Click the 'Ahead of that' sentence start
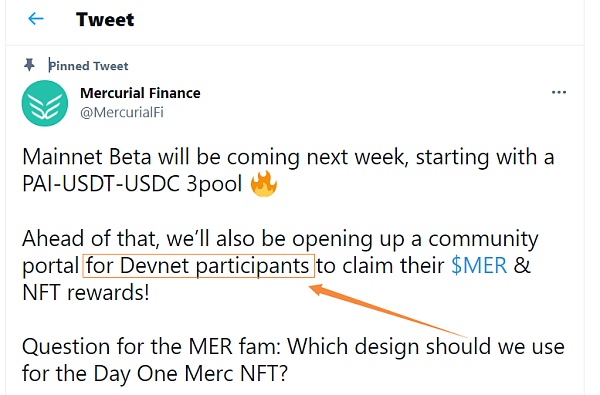 pos(90,238)
